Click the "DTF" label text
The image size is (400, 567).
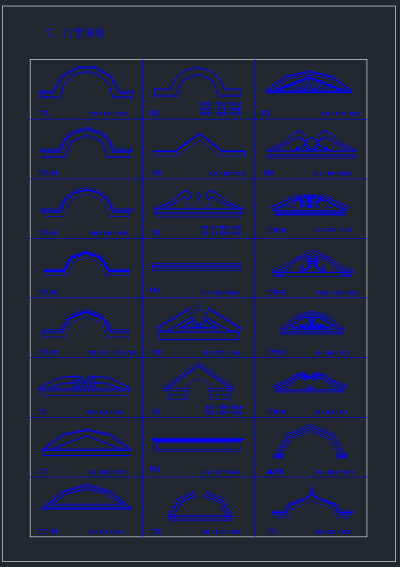point(156,233)
